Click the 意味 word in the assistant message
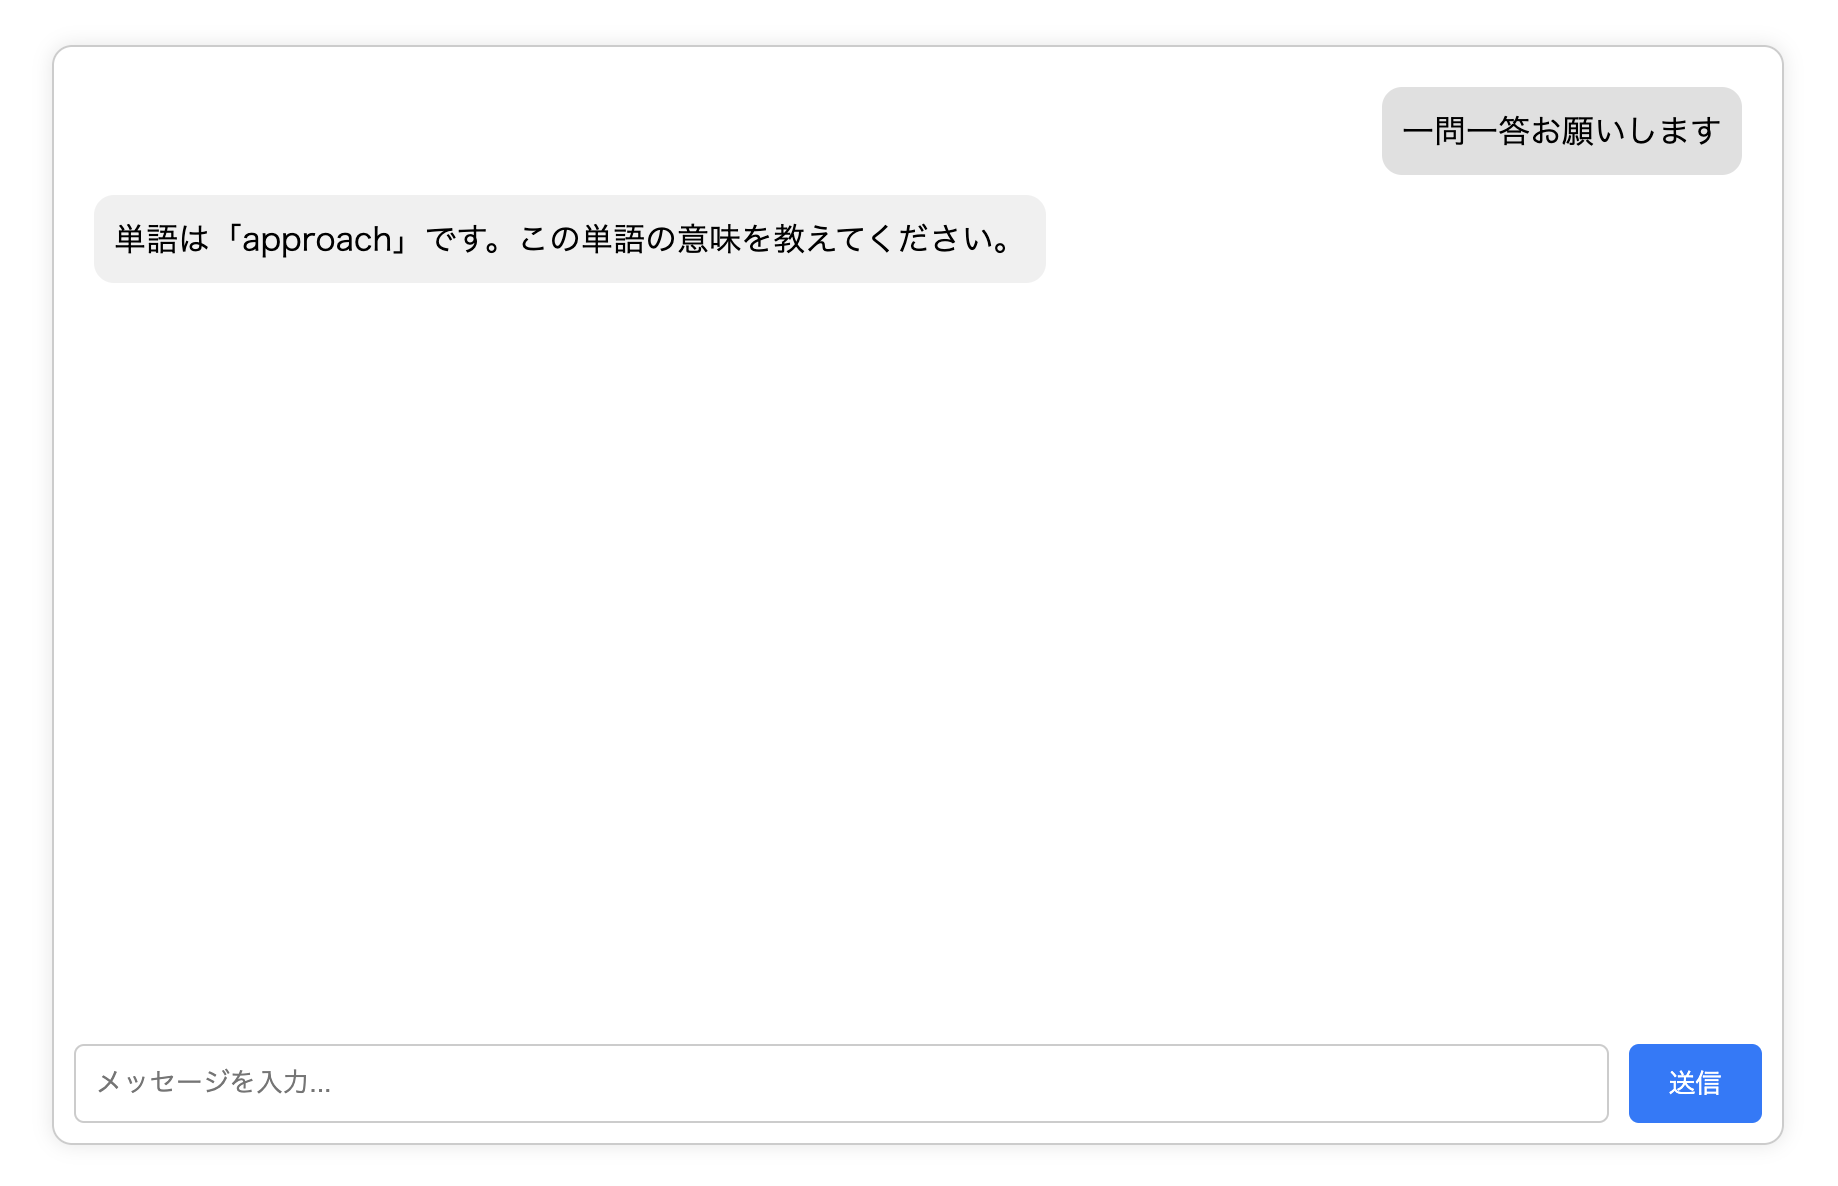The image size is (1838, 1186). point(709,240)
